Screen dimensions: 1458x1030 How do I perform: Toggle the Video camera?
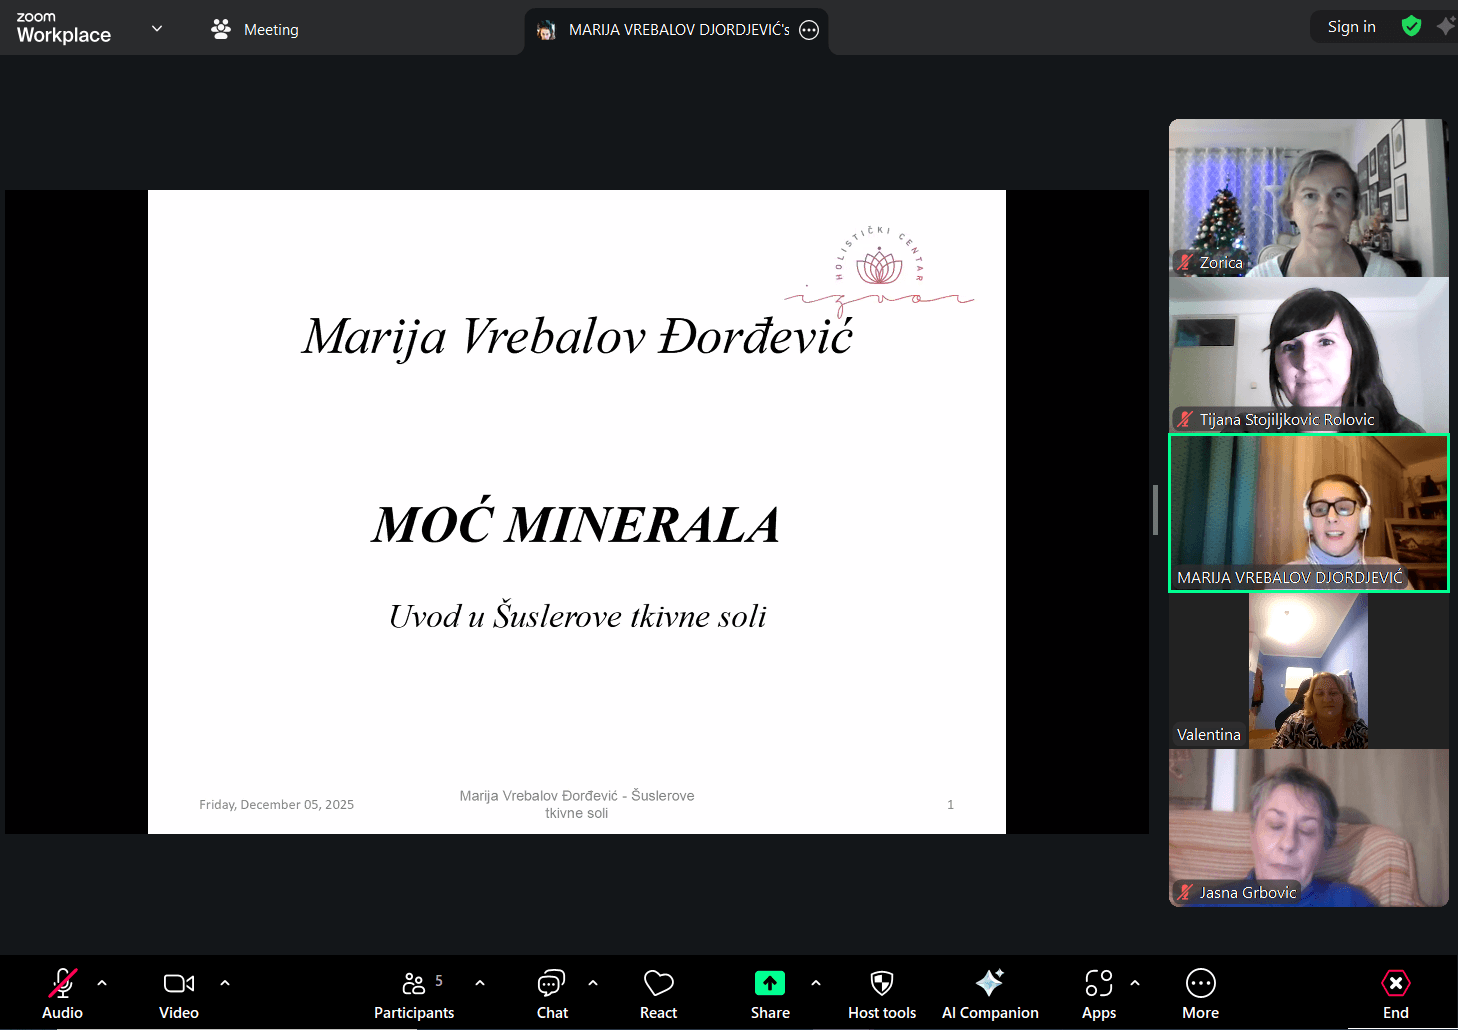coord(179,994)
